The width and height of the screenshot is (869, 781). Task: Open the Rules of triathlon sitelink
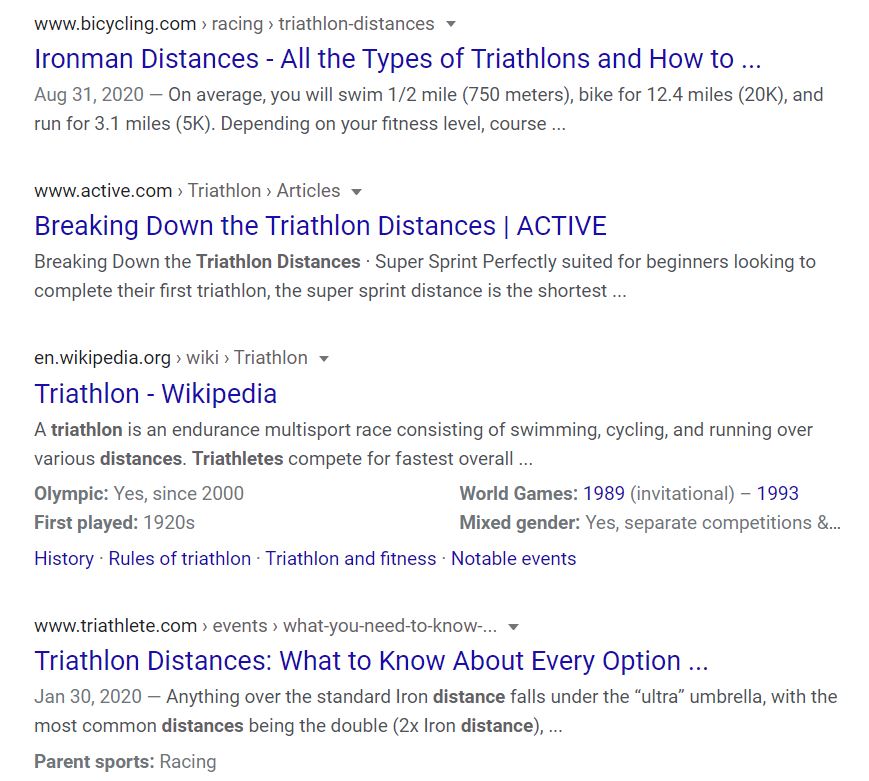coord(180,559)
